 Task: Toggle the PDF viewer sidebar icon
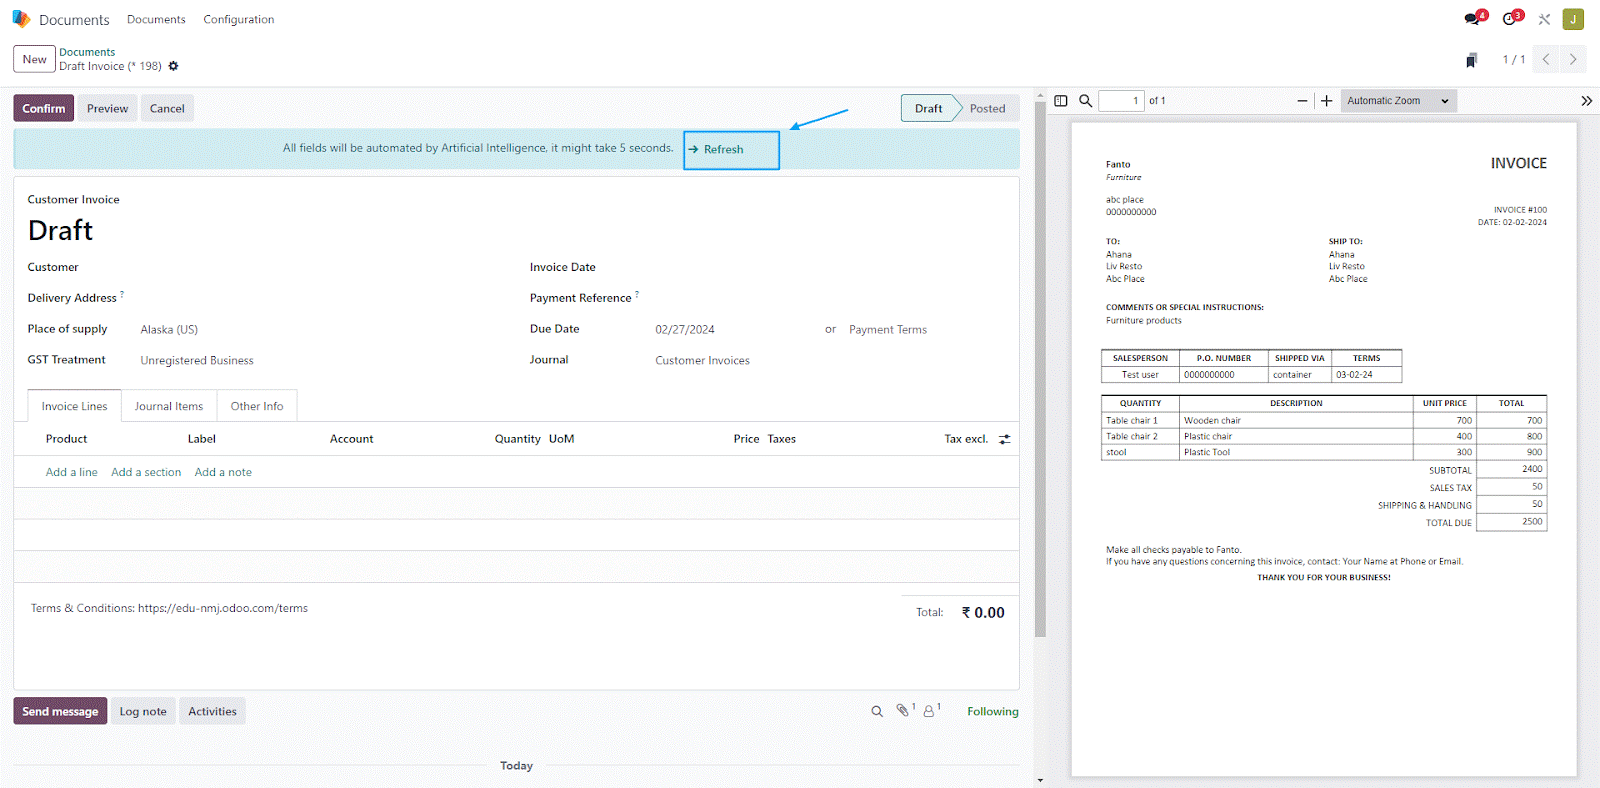[x=1061, y=101]
